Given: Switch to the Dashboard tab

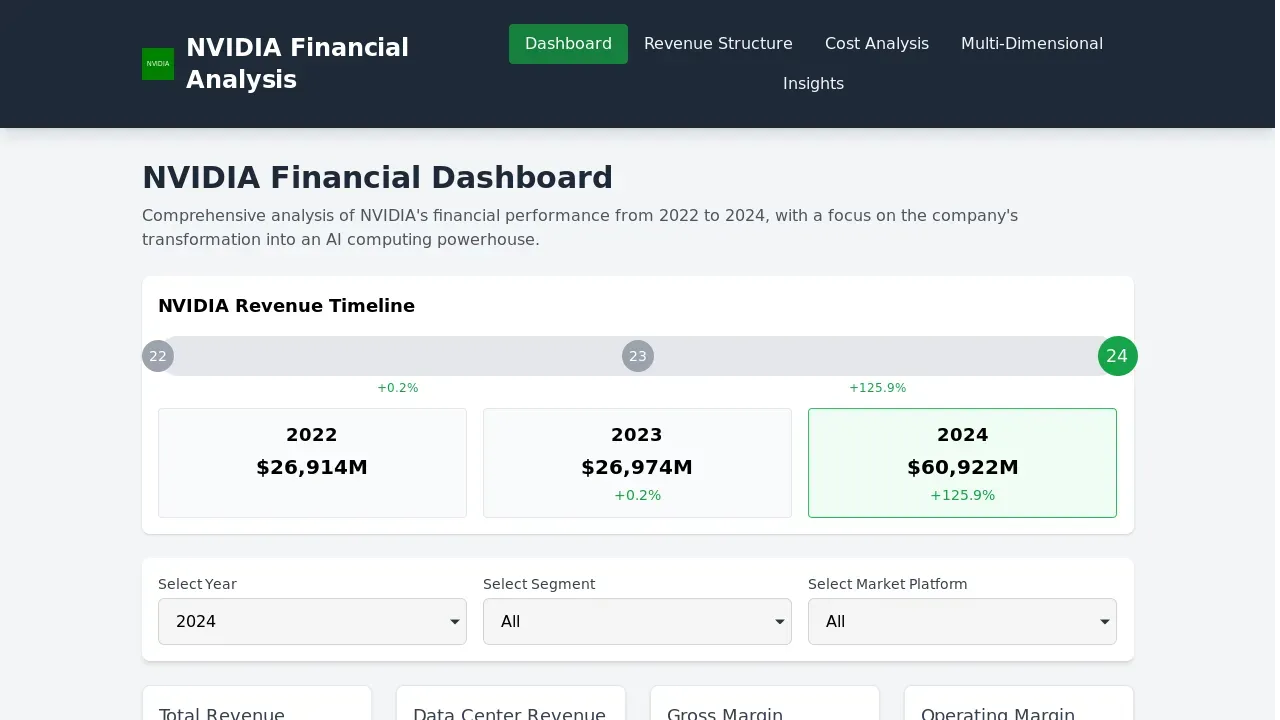Looking at the screenshot, I should pyautogui.click(x=568, y=43).
